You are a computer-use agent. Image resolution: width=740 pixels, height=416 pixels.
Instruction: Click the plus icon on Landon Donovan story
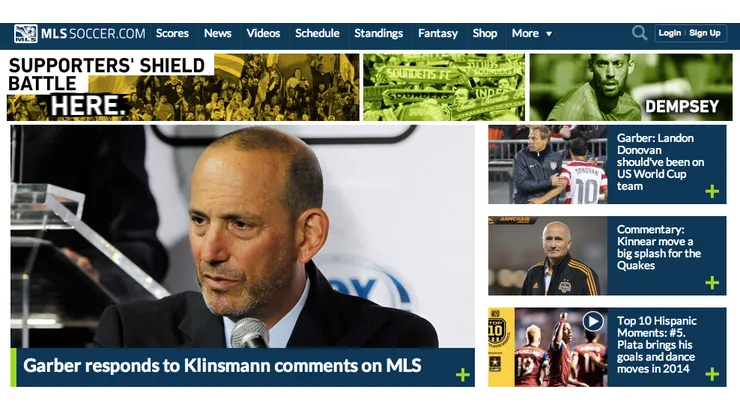pyautogui.click(x=712, y=191)
